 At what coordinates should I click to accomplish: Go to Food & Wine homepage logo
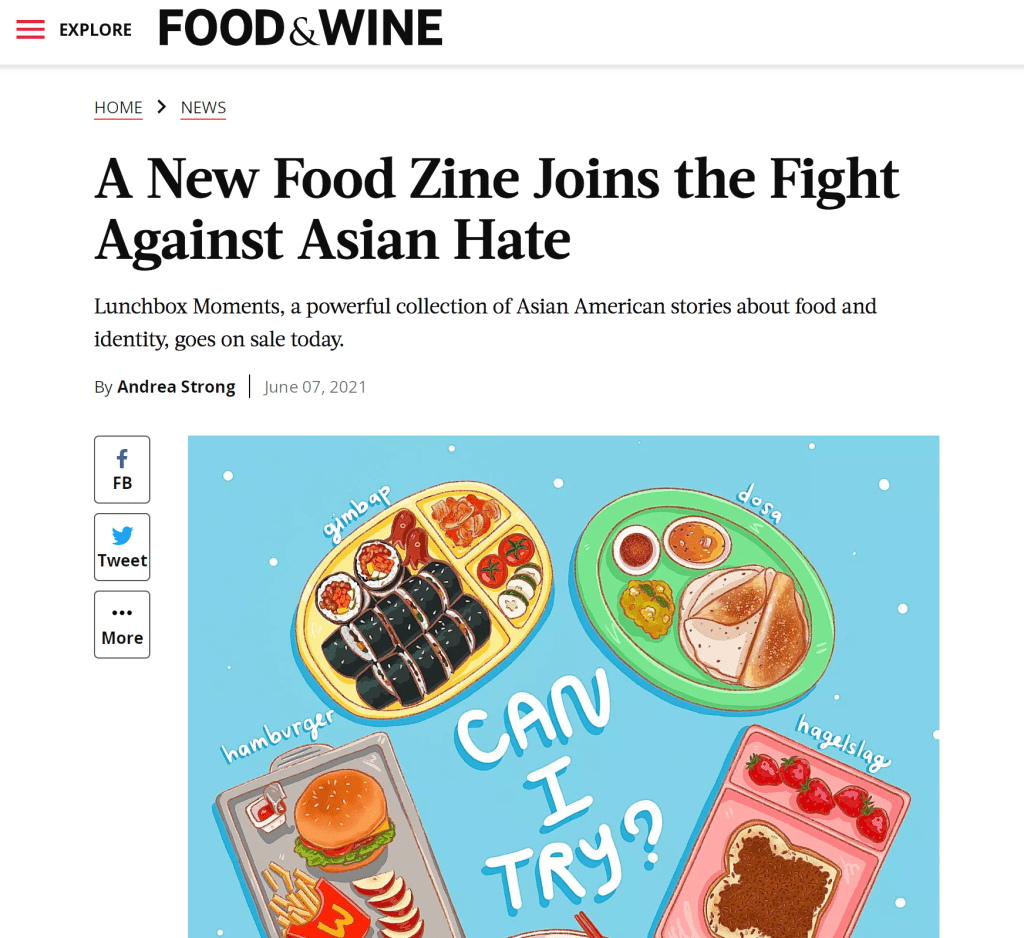click(x=300, y=28)
